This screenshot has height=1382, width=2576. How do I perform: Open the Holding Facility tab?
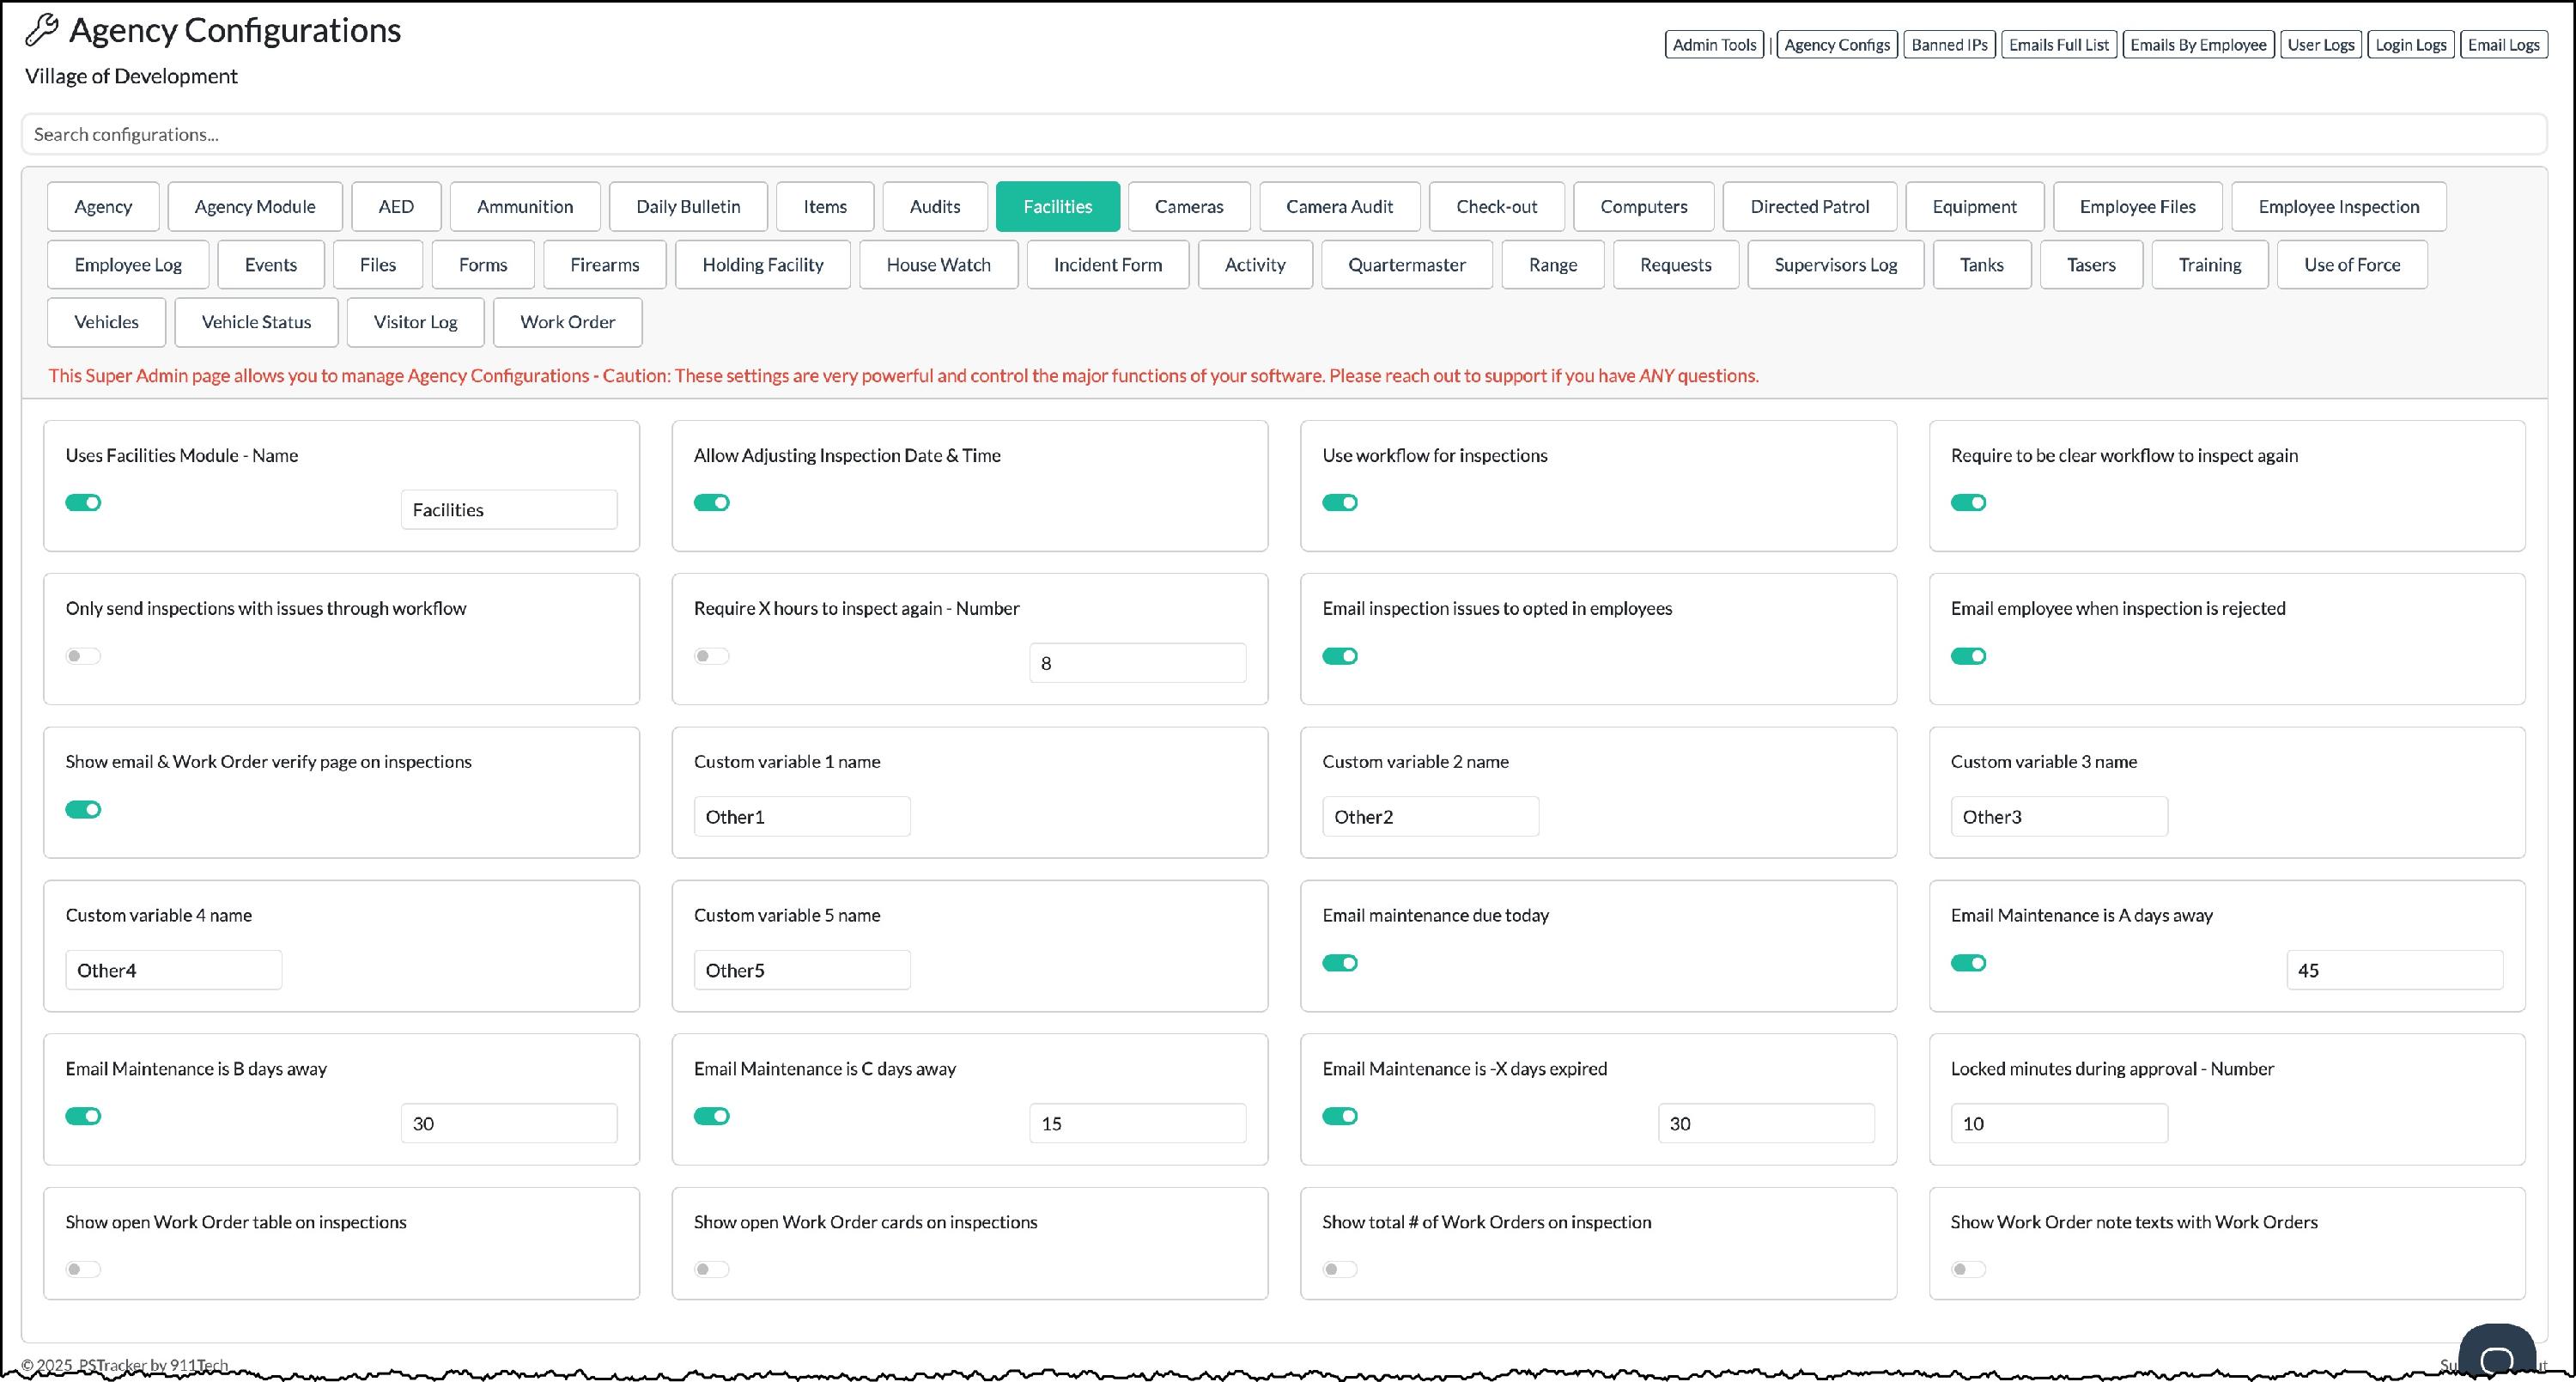762,265
